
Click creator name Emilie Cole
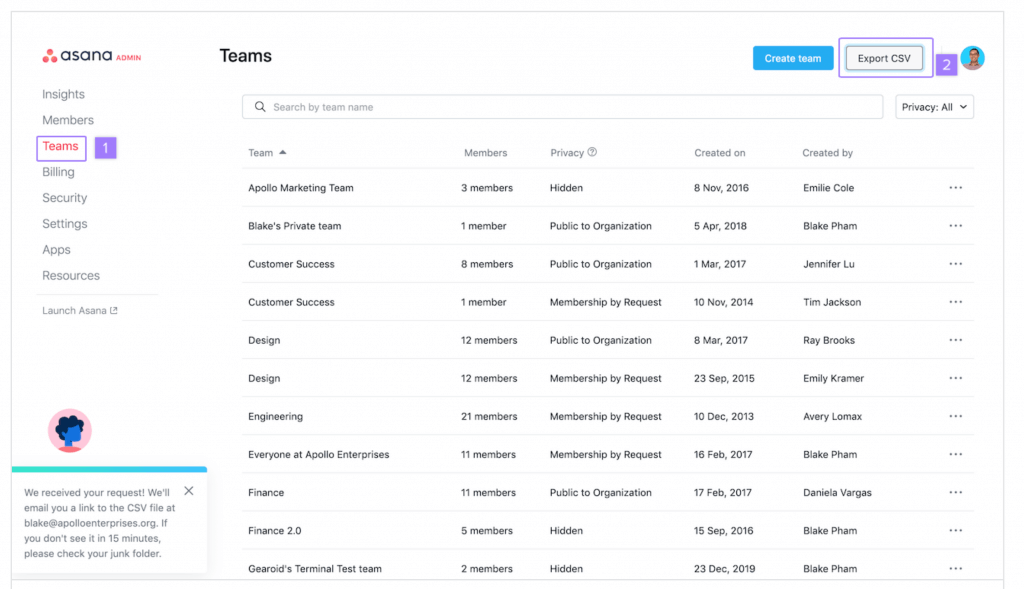tap(829, 187)
